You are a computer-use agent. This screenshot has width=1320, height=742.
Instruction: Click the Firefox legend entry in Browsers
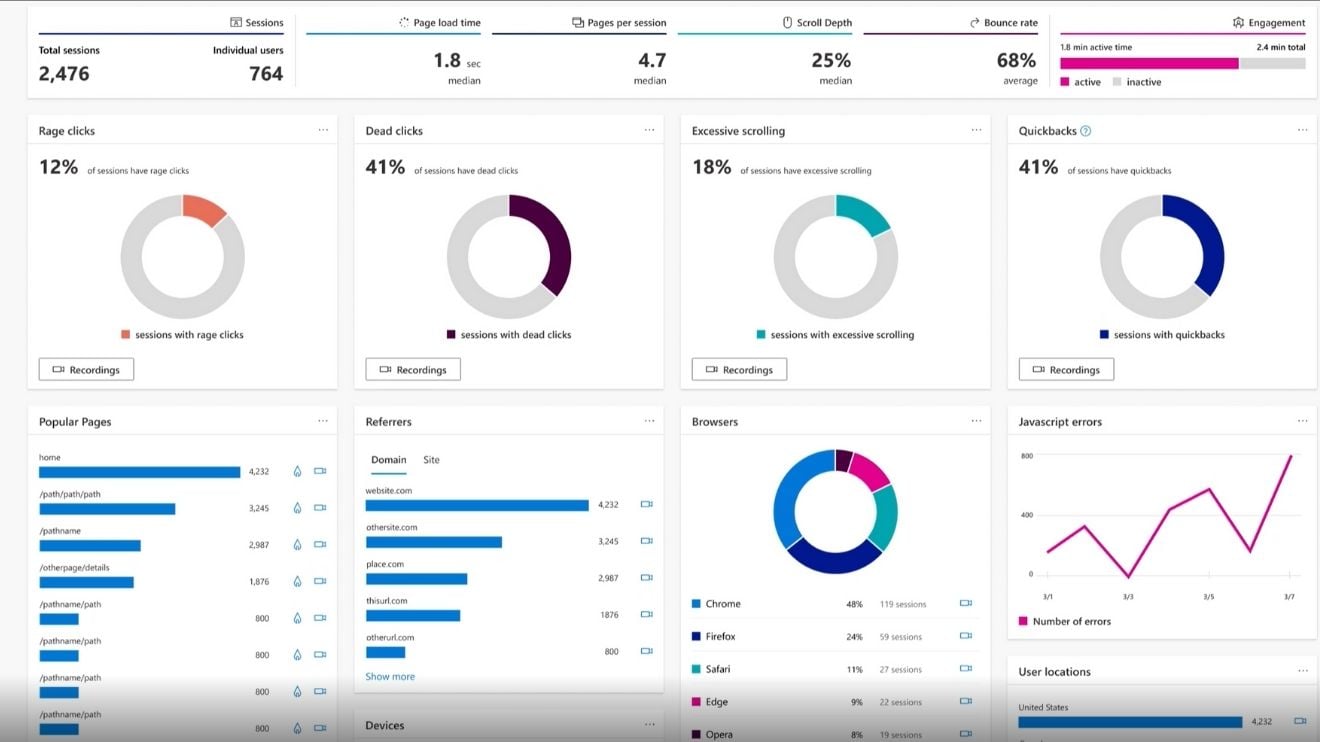714,636
